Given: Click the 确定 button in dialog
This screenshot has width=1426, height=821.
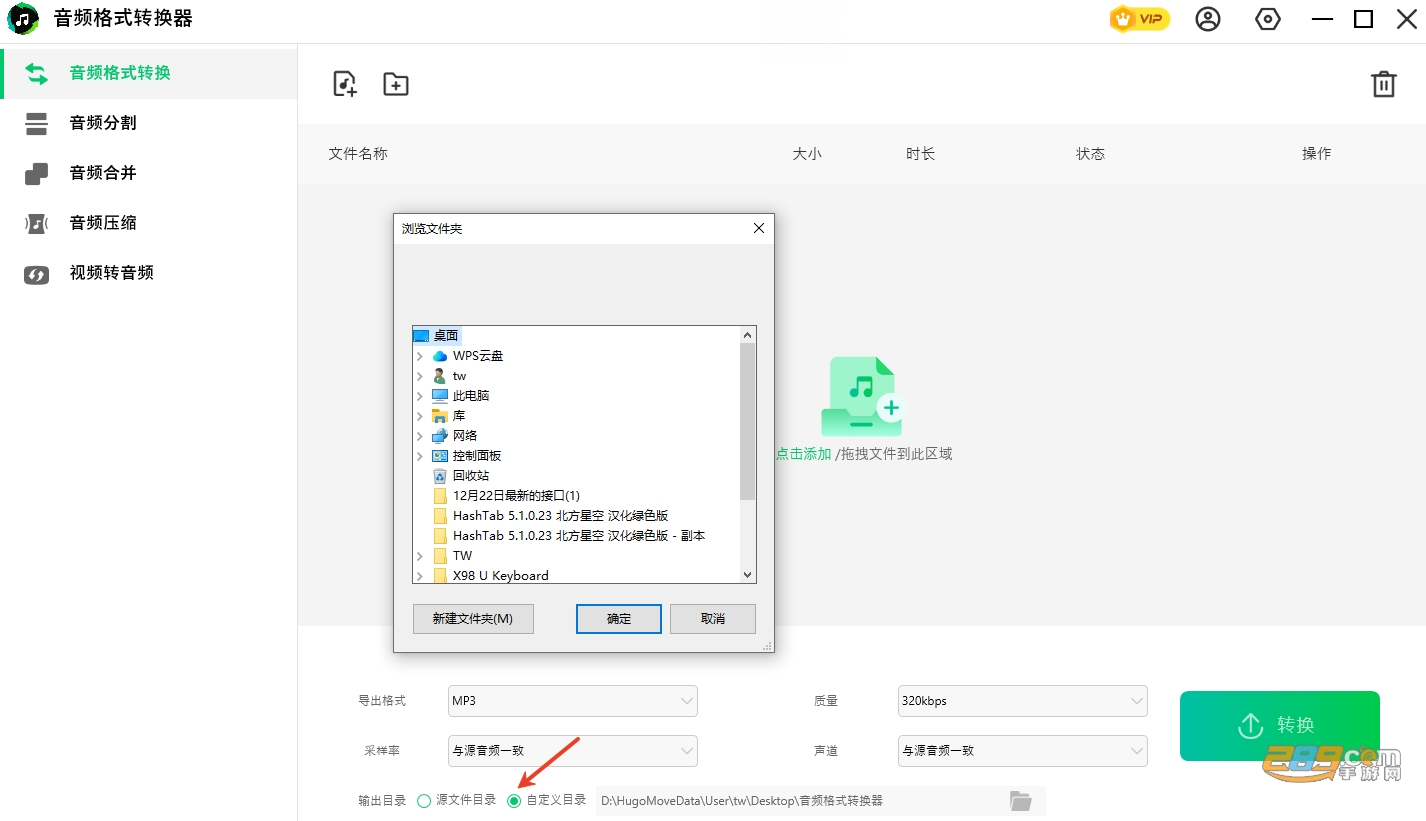Looking at the screenshot, I should (619, 619).
